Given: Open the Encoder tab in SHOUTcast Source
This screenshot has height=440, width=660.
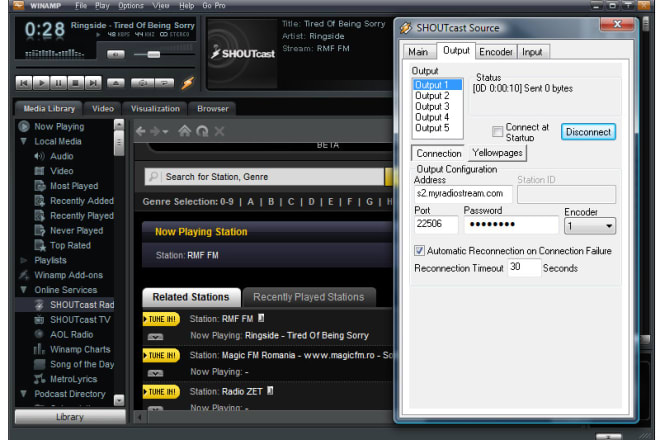Looking at the screenshot, I should [496, 52].
